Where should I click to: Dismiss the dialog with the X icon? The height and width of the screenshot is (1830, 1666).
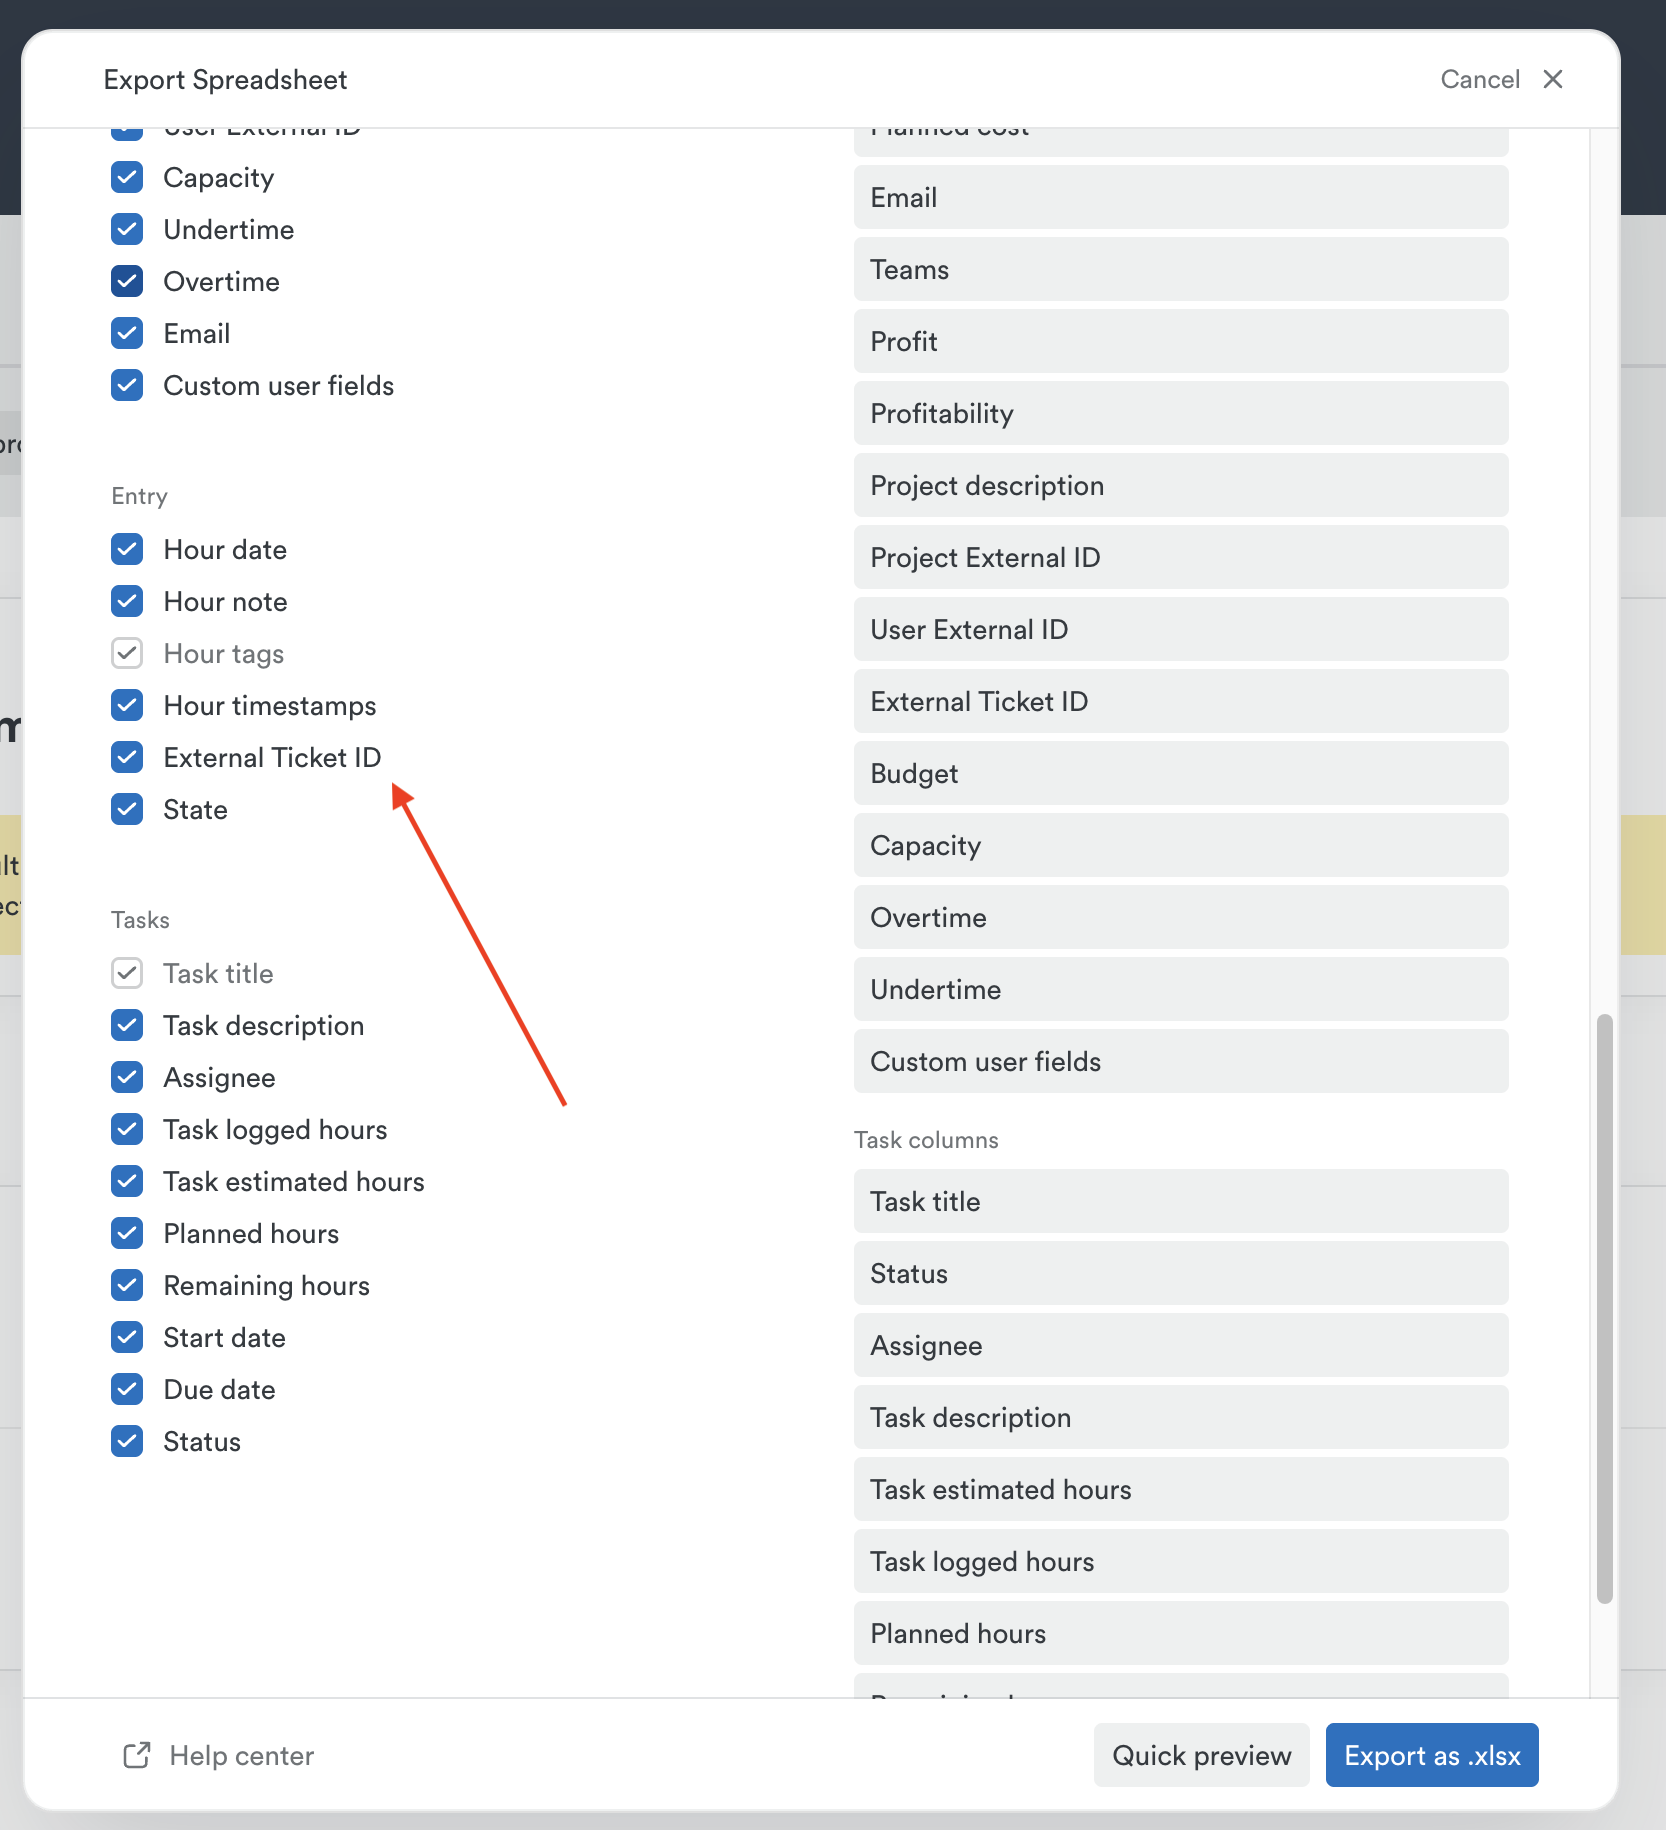coord(1553,79)
